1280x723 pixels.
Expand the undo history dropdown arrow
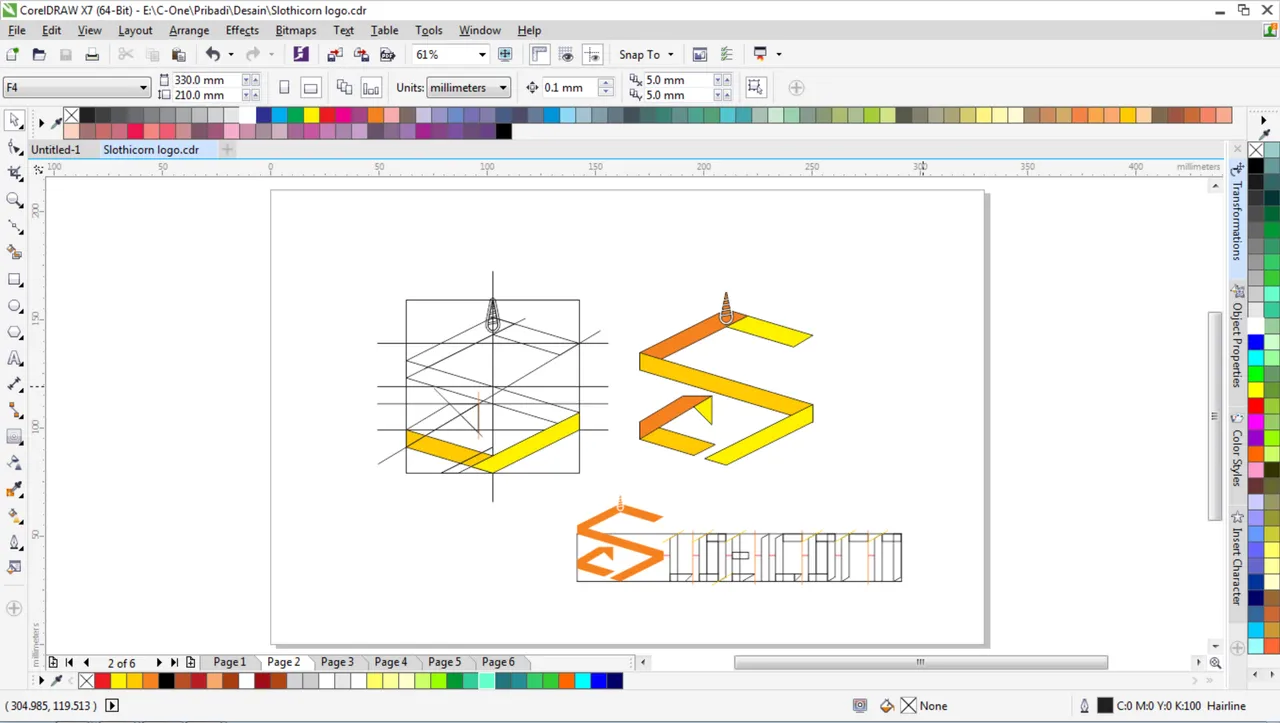pos(230,54)
